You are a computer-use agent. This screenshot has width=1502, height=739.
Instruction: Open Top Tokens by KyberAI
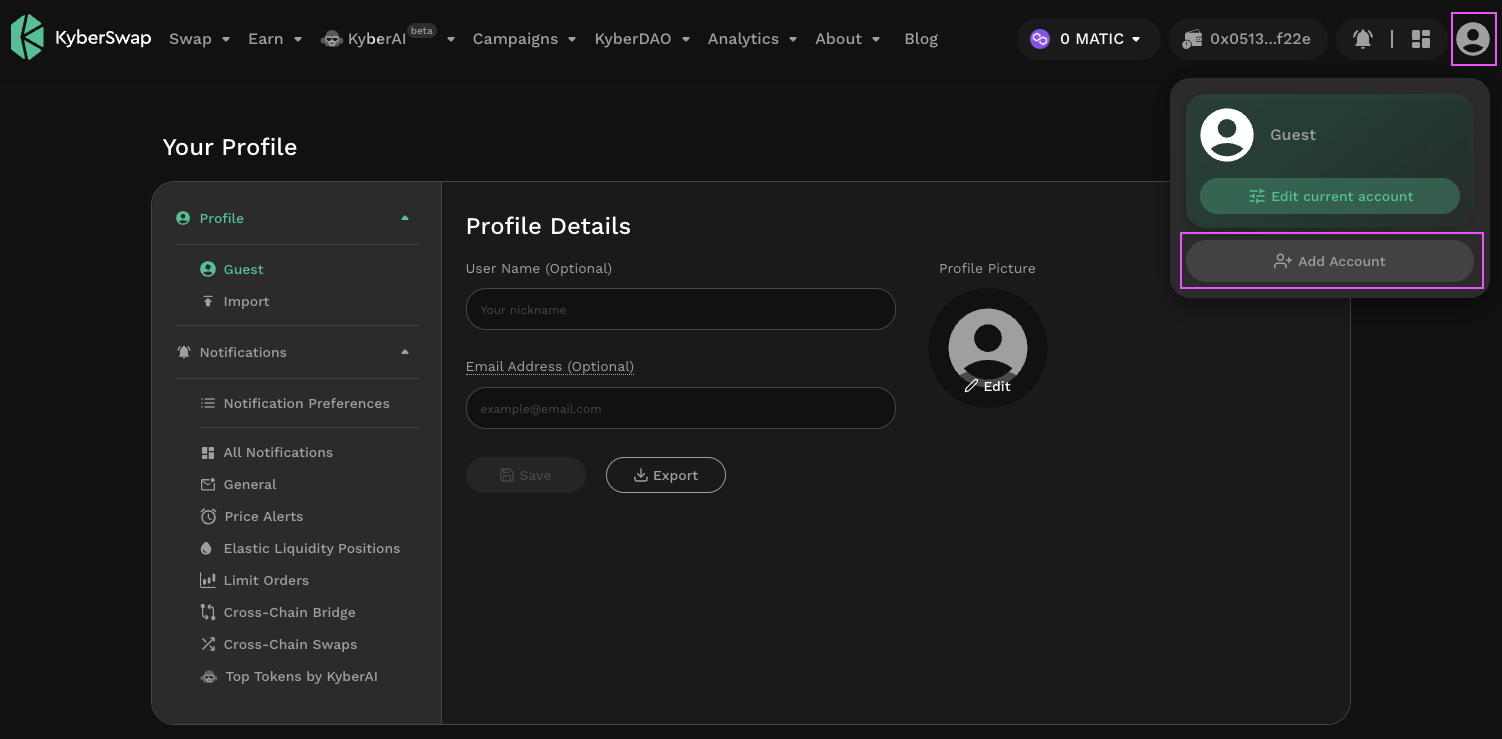[301, 676]
